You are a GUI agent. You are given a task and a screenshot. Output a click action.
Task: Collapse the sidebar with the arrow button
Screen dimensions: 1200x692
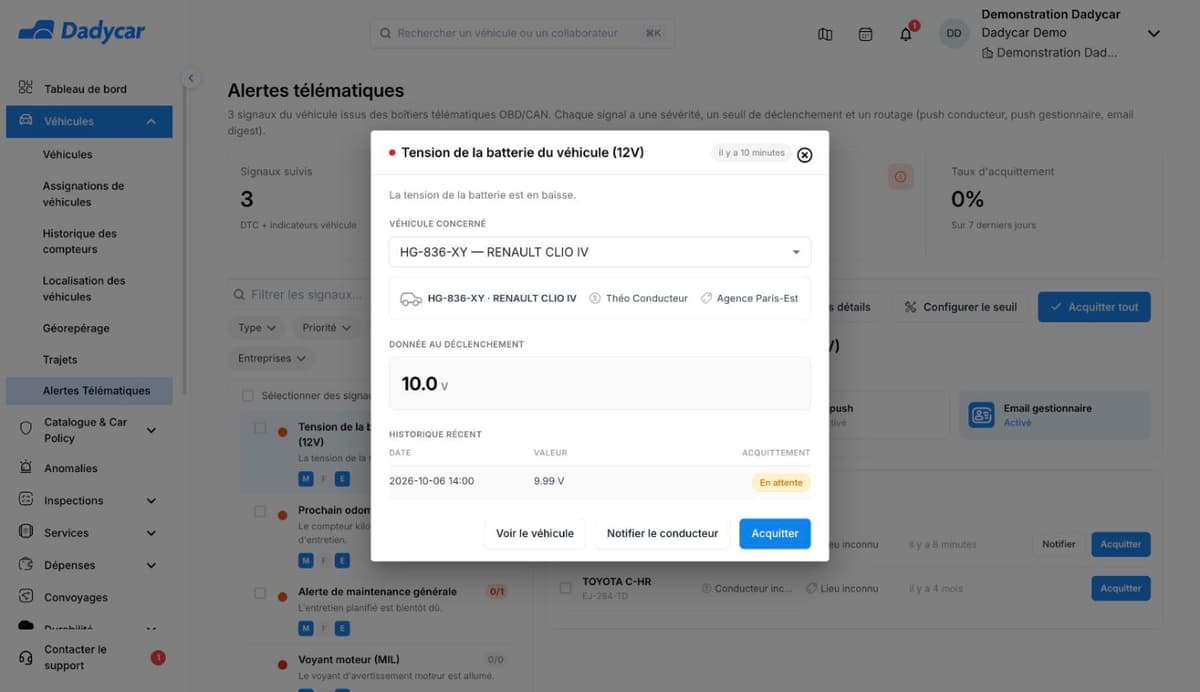click(x=191, y=78)
